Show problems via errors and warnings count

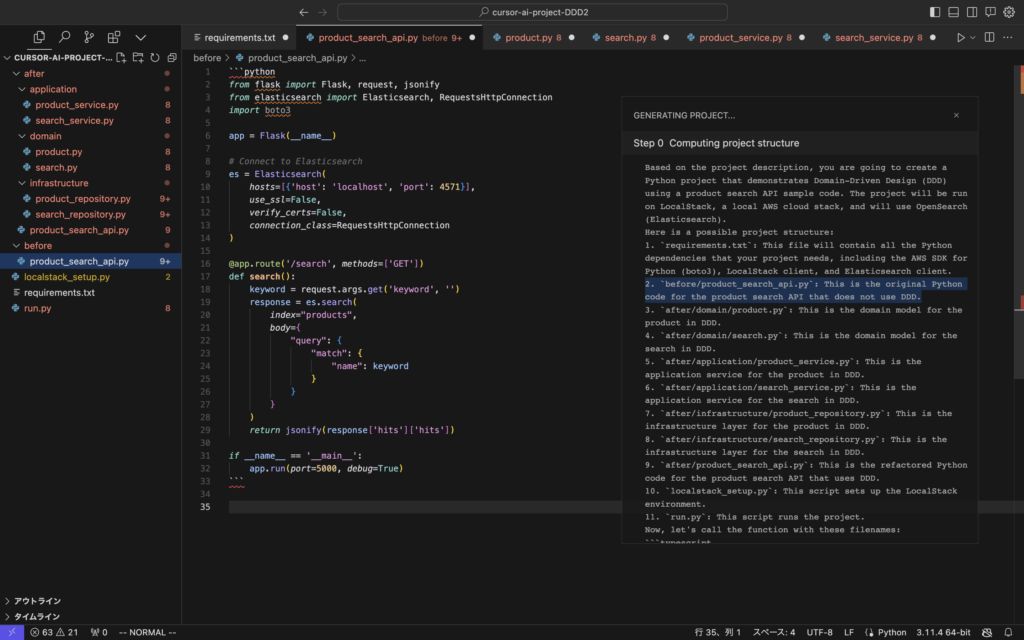coord(54,632)
